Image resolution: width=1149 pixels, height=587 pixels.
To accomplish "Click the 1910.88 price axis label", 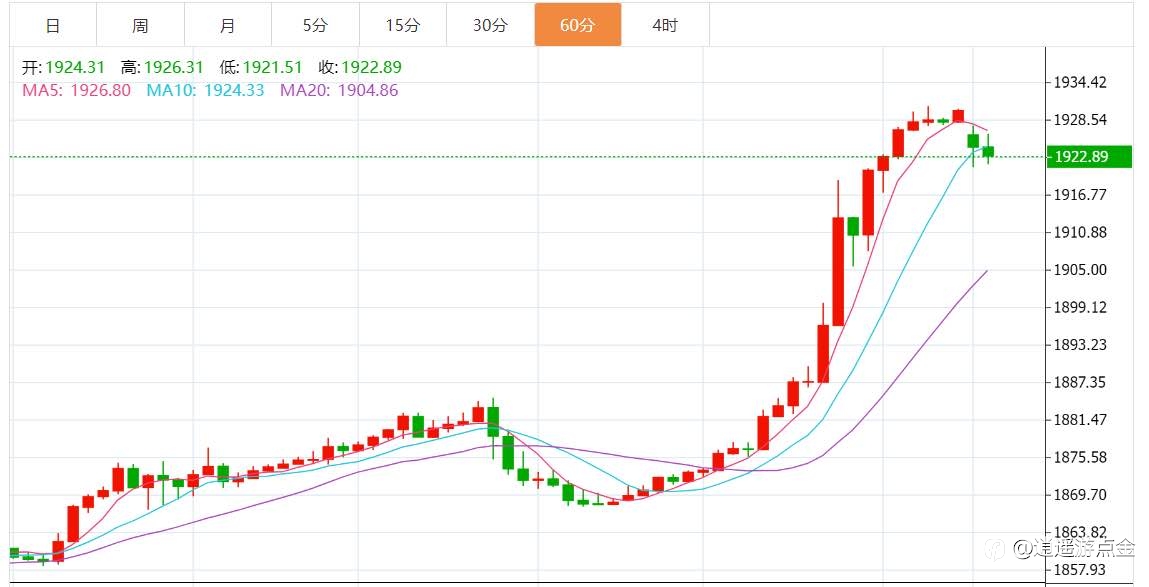I will 1080,232.
